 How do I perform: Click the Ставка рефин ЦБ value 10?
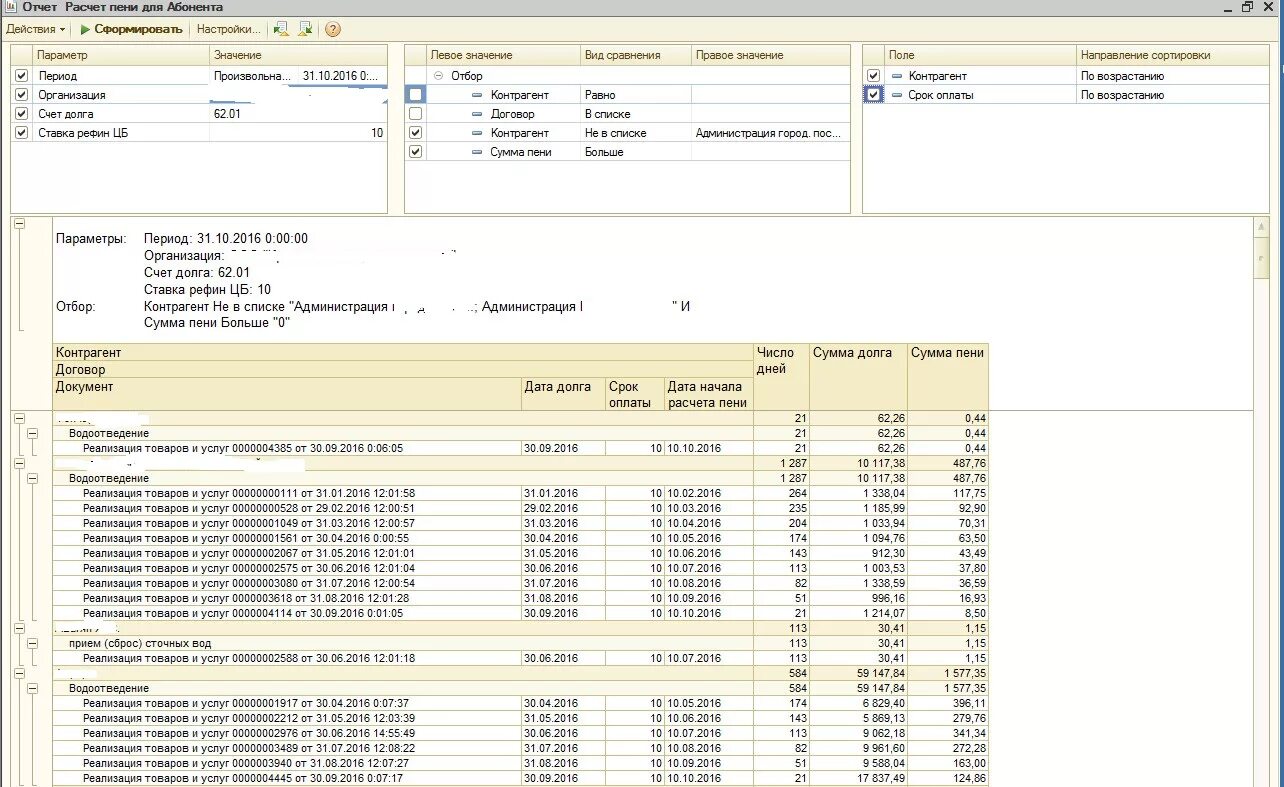298,133
